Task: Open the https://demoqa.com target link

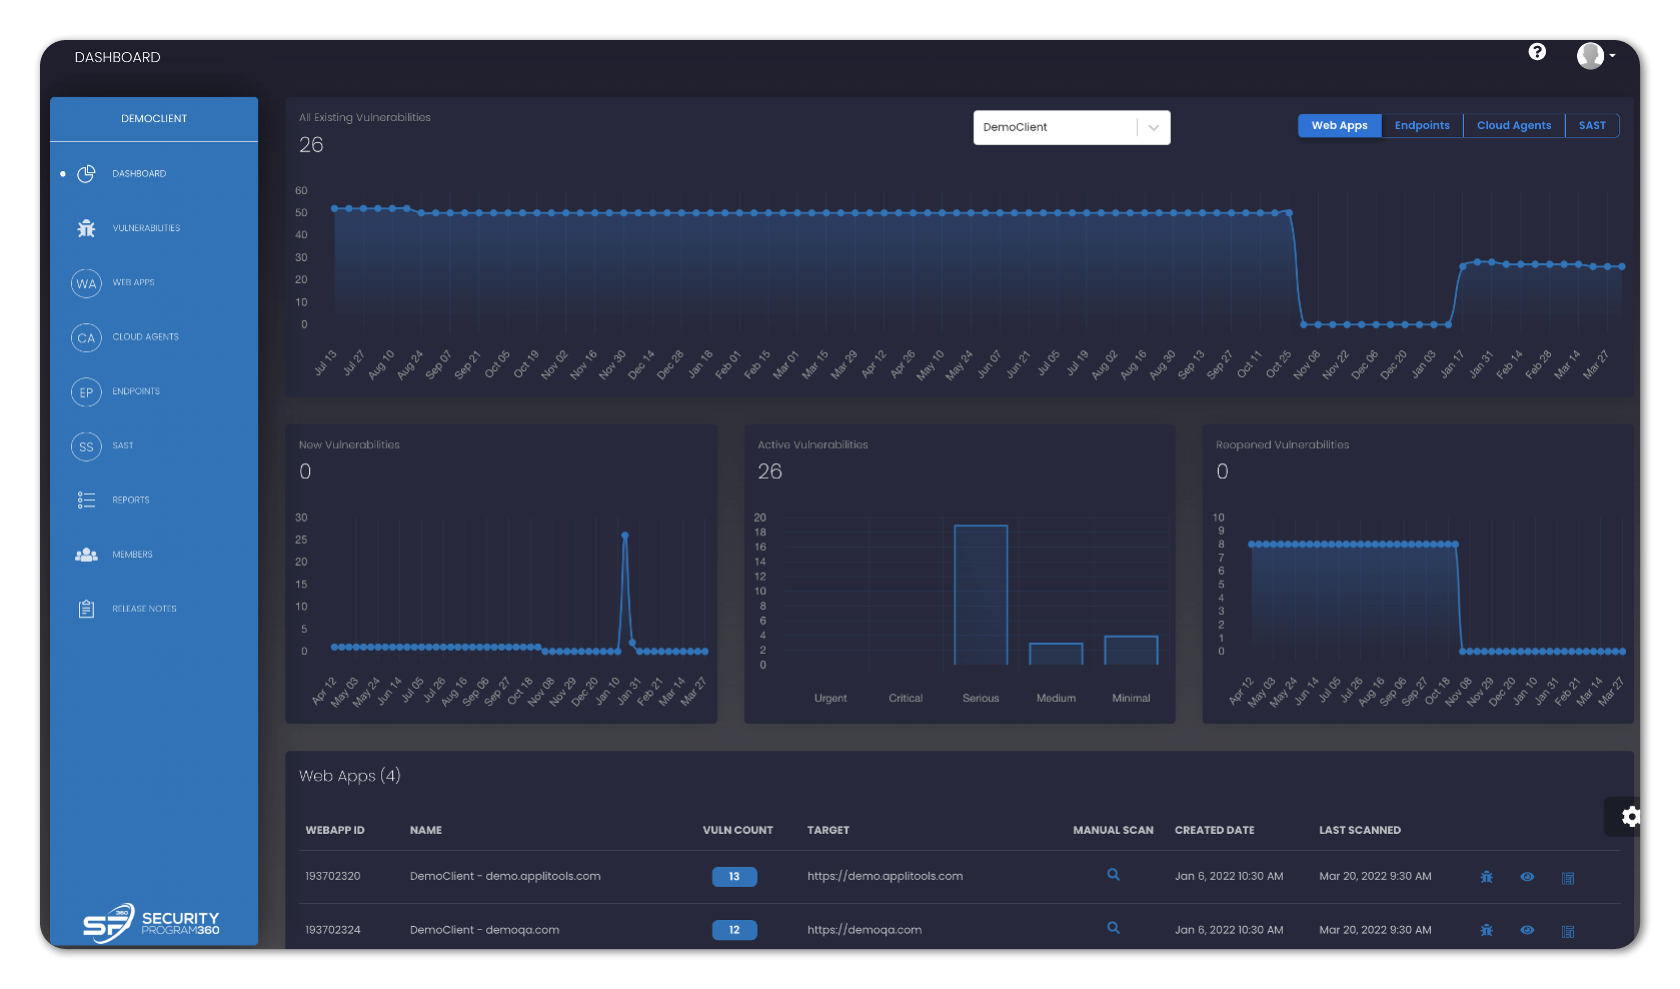Action: (864, 930)
